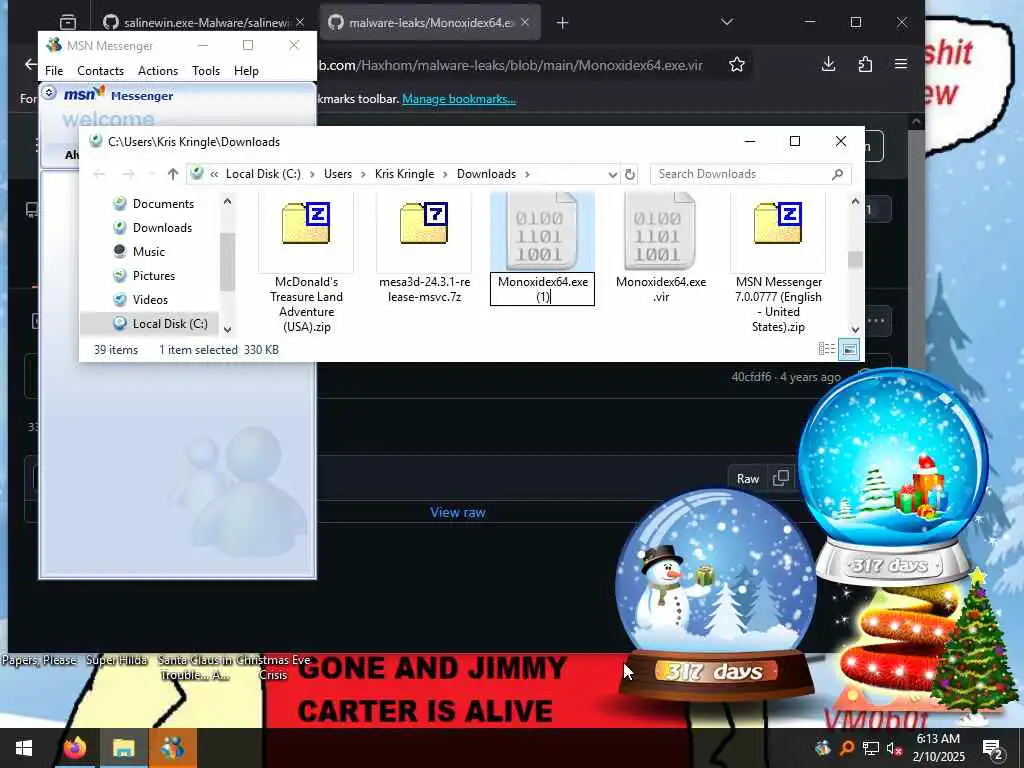
Task: Click the commit hash 40cfdf6 on GitHub
Action: pos(750,377)
